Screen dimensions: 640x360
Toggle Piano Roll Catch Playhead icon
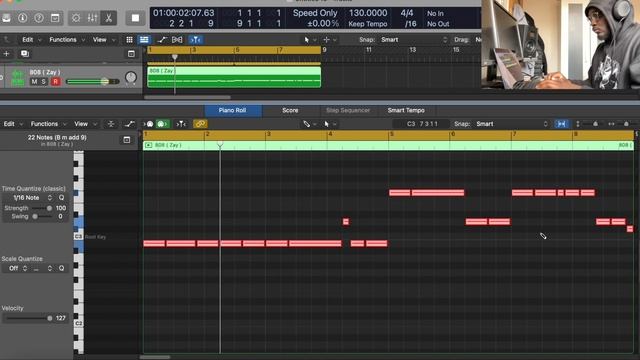pyautogui.click(x=182, y=124)
